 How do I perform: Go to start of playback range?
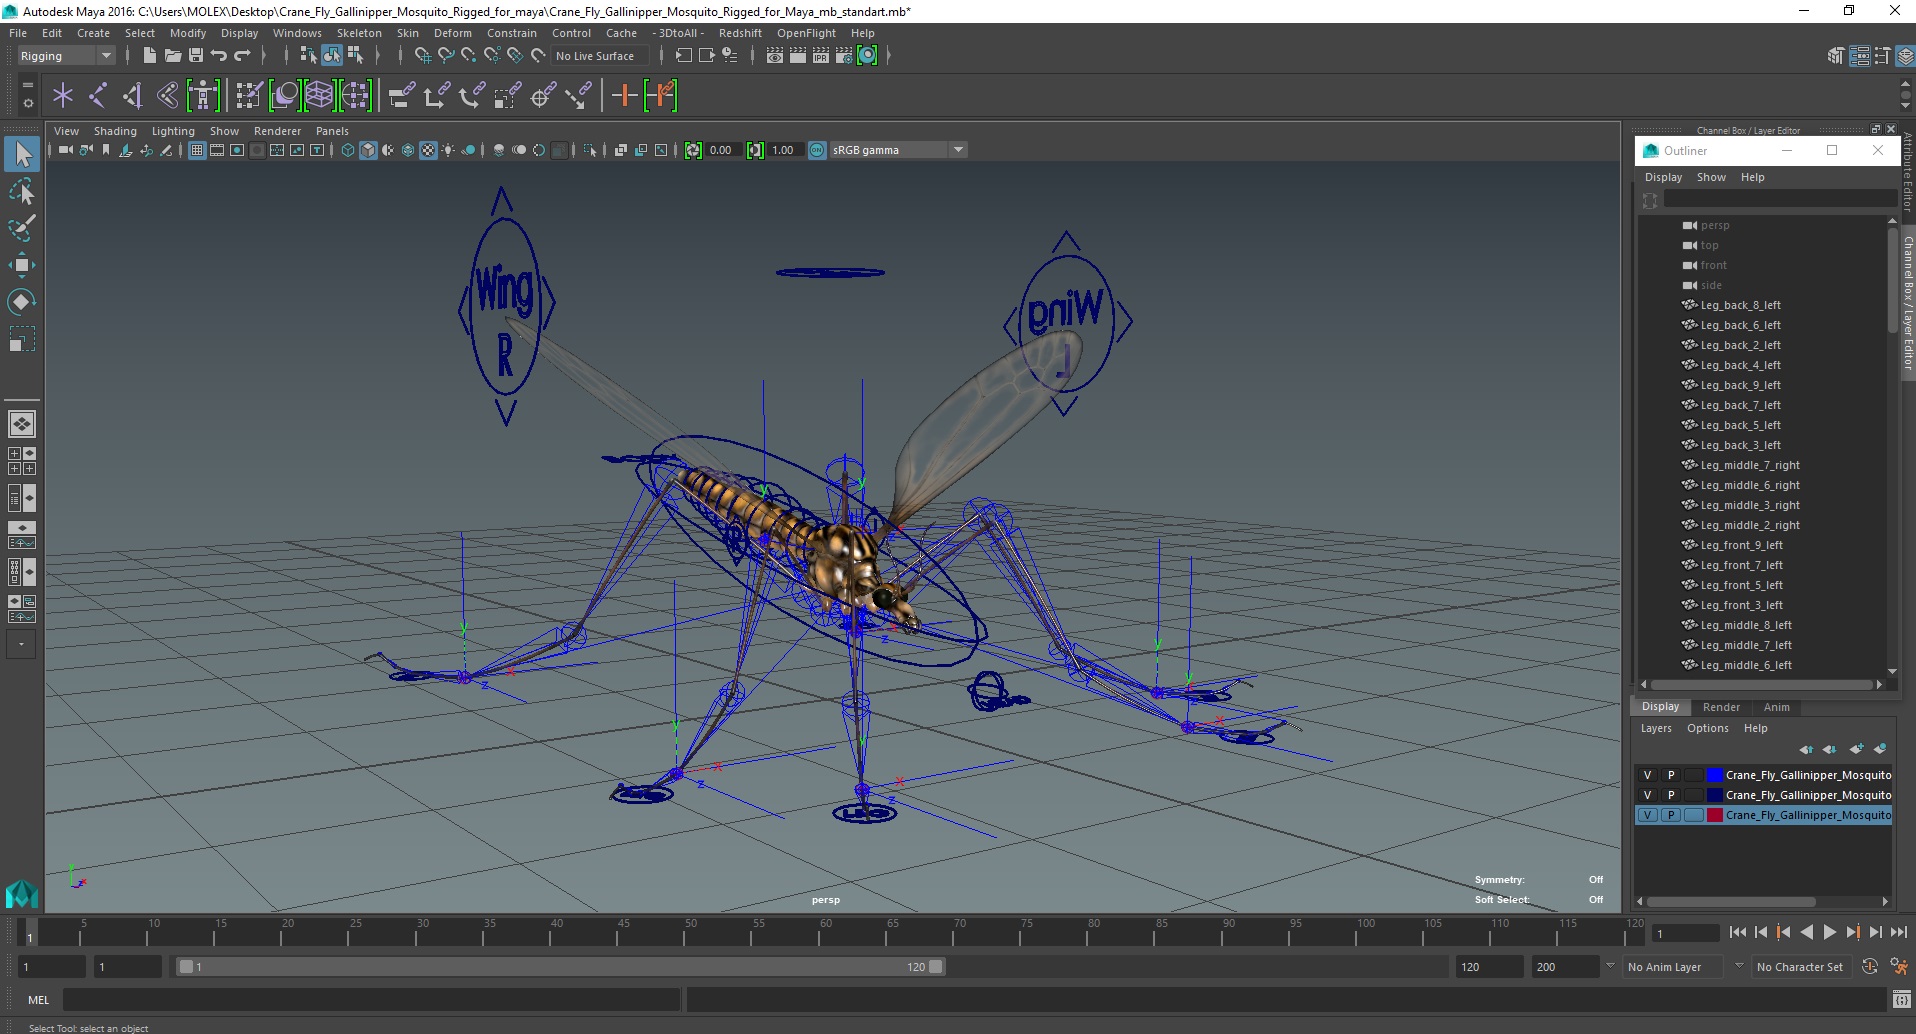[1737, 932]
